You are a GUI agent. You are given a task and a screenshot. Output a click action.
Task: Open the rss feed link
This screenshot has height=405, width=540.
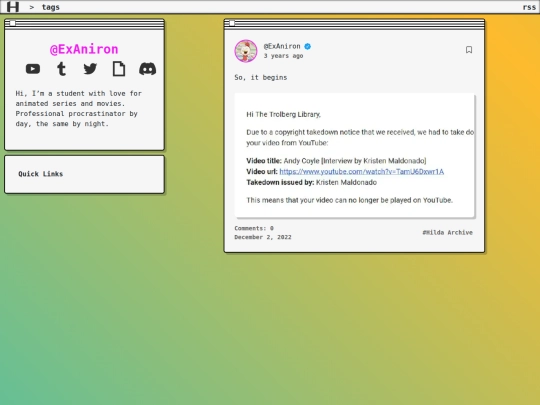(529, 7)
